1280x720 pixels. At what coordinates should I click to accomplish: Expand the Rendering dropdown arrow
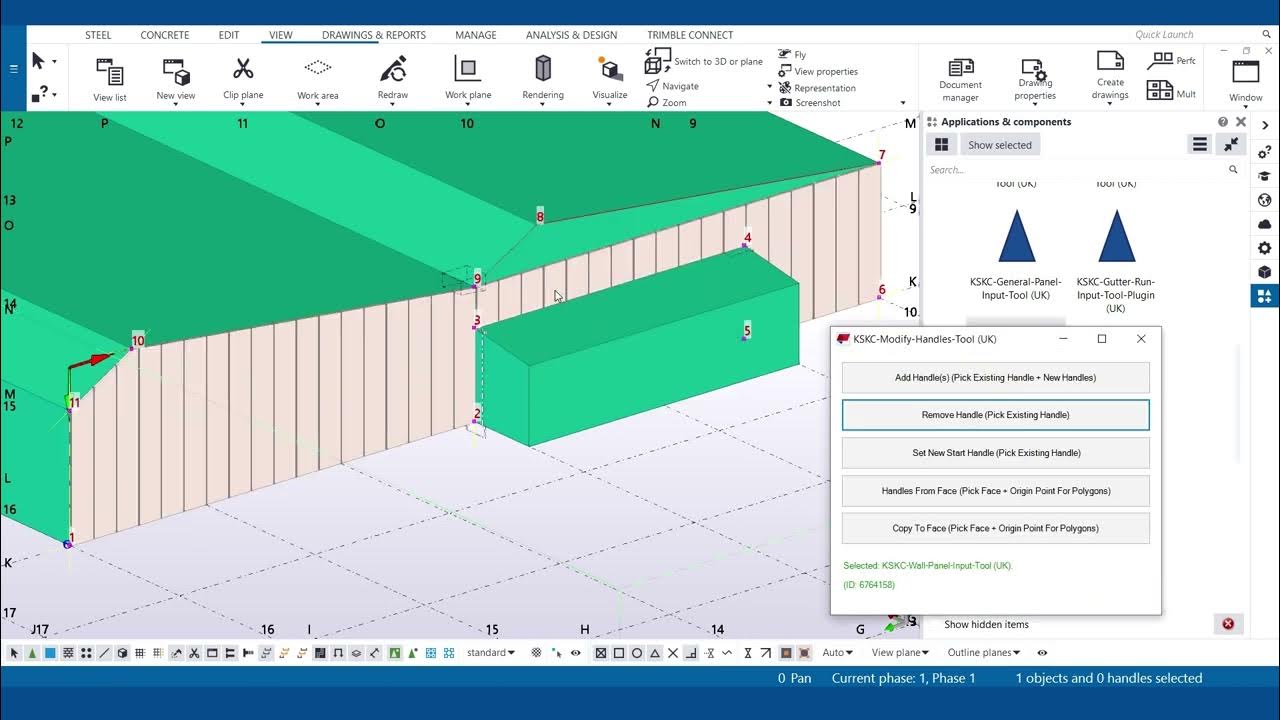click(543, 104)
